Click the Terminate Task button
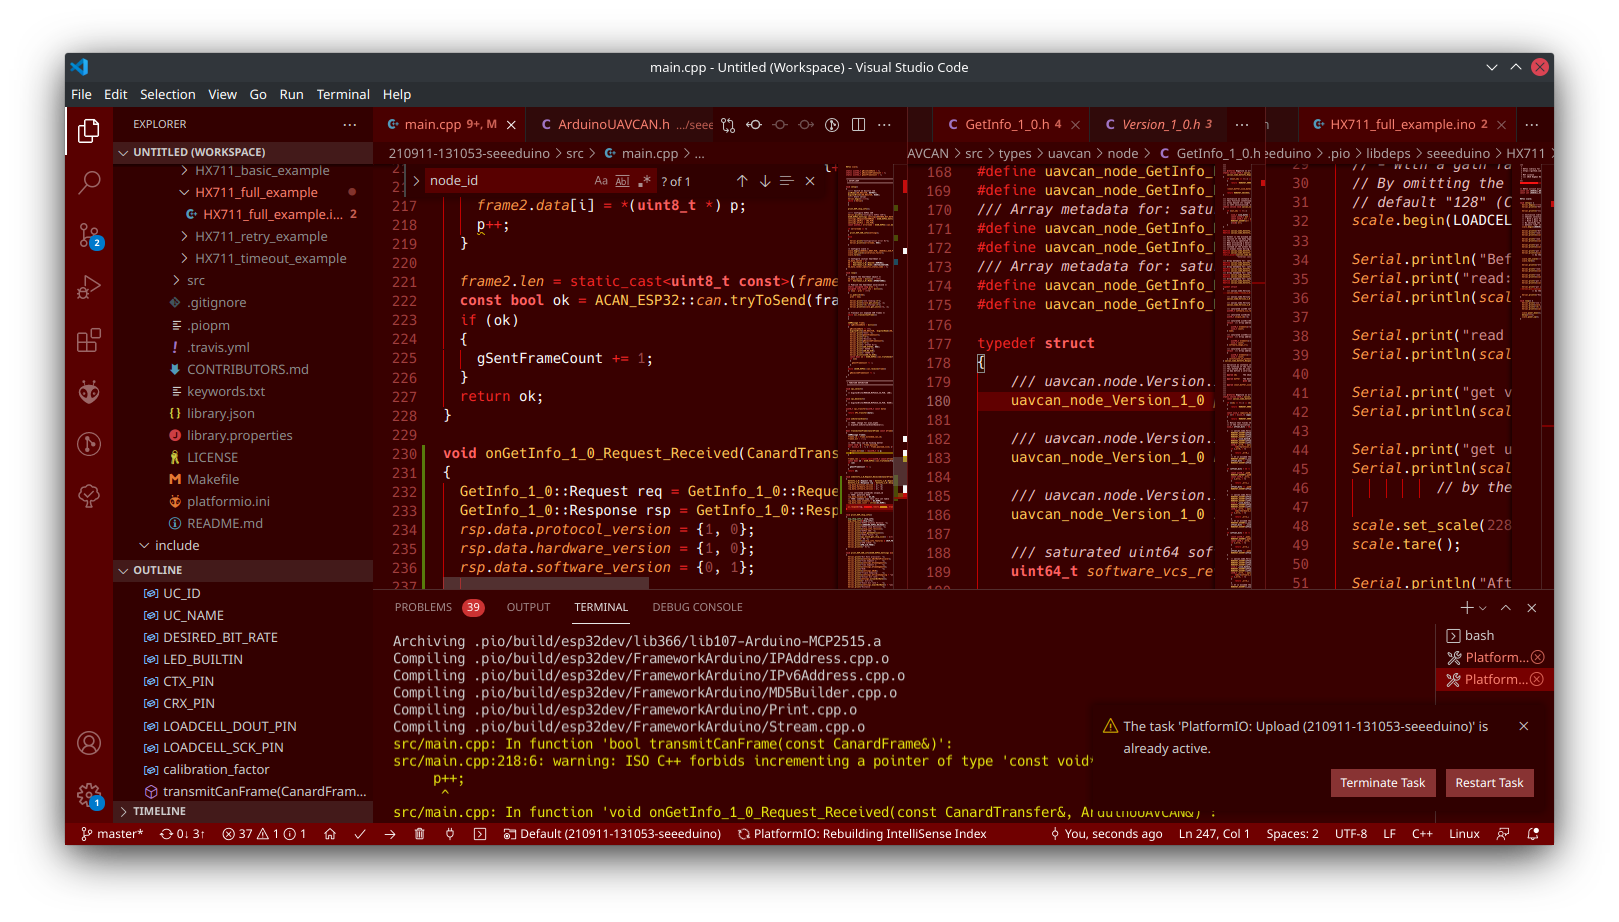The image size is (1619, 922). (1382, 783)
